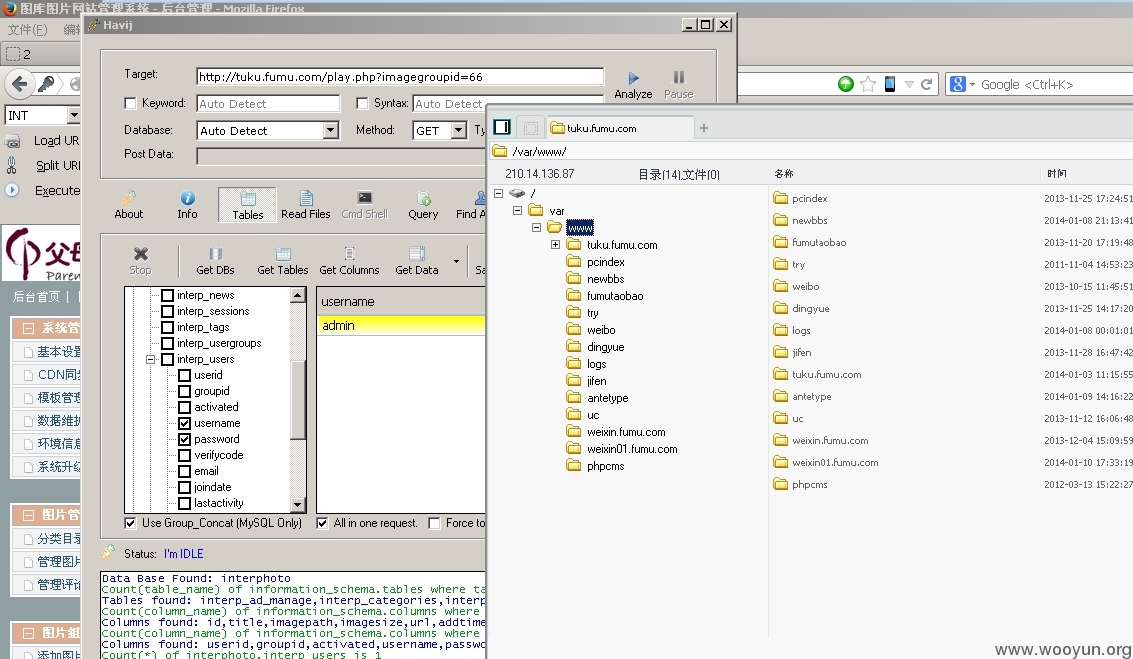
Task: Toggle Use Group_Concat (MySQL Only) checkbox
Action: [x=131, y=522]
